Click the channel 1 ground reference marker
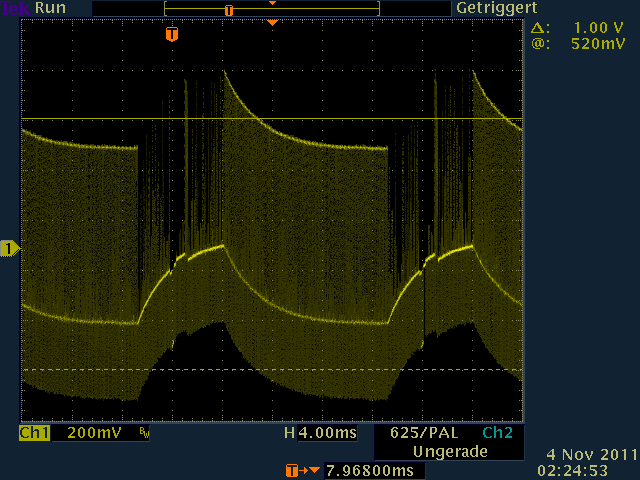 coord(9,248)
